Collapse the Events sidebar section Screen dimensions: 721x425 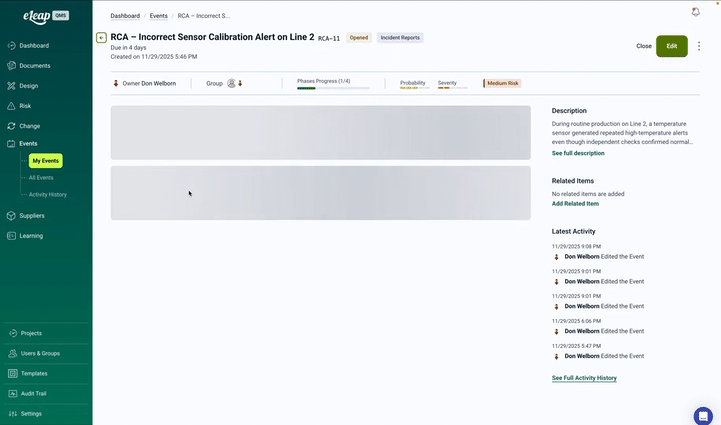[28, 144]
